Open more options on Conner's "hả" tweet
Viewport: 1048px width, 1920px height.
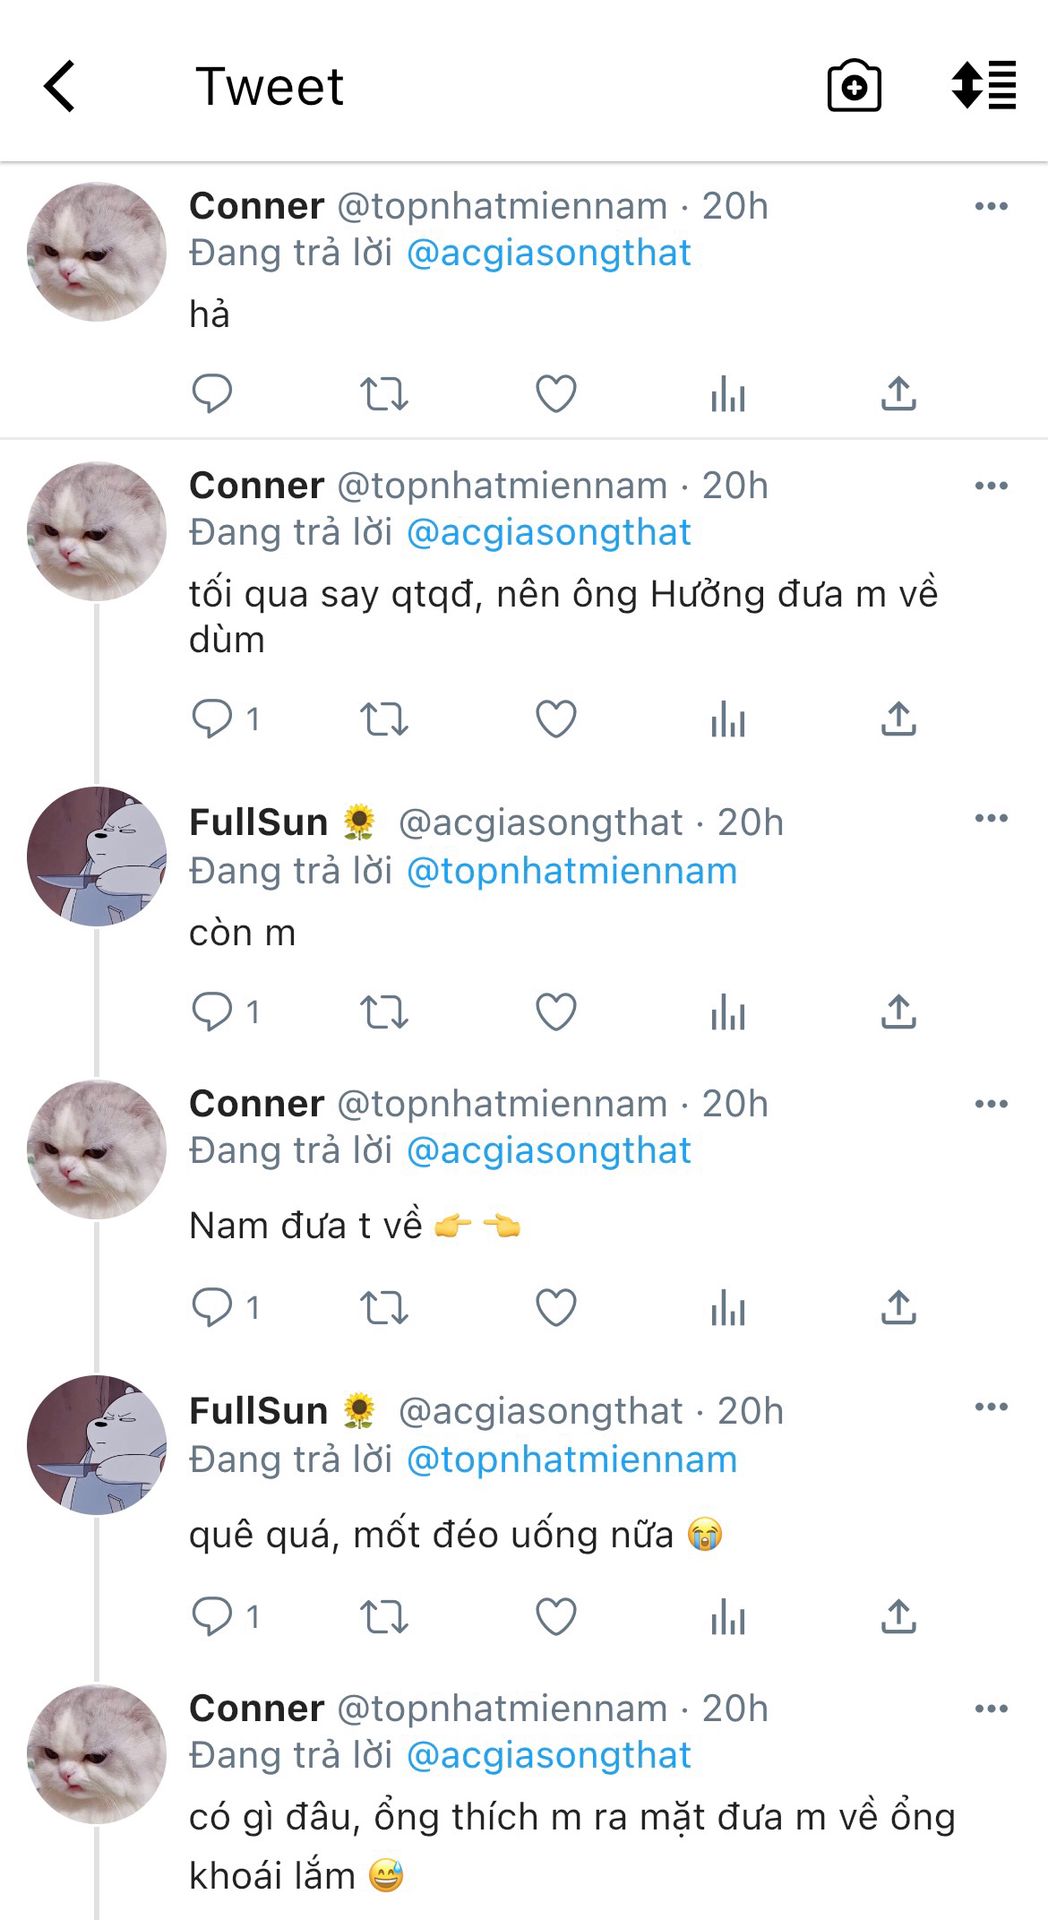991,206
